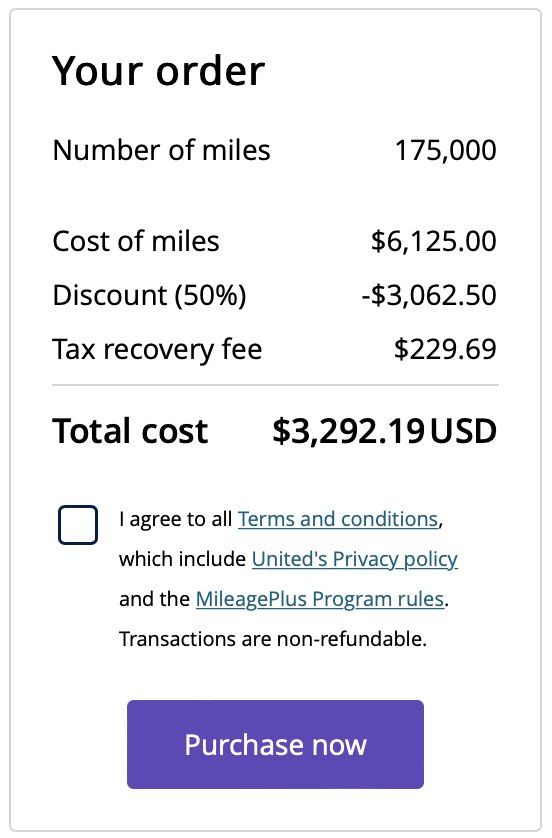
Task: Open United's Privacy policy link
Action: (x=355, y=559)
